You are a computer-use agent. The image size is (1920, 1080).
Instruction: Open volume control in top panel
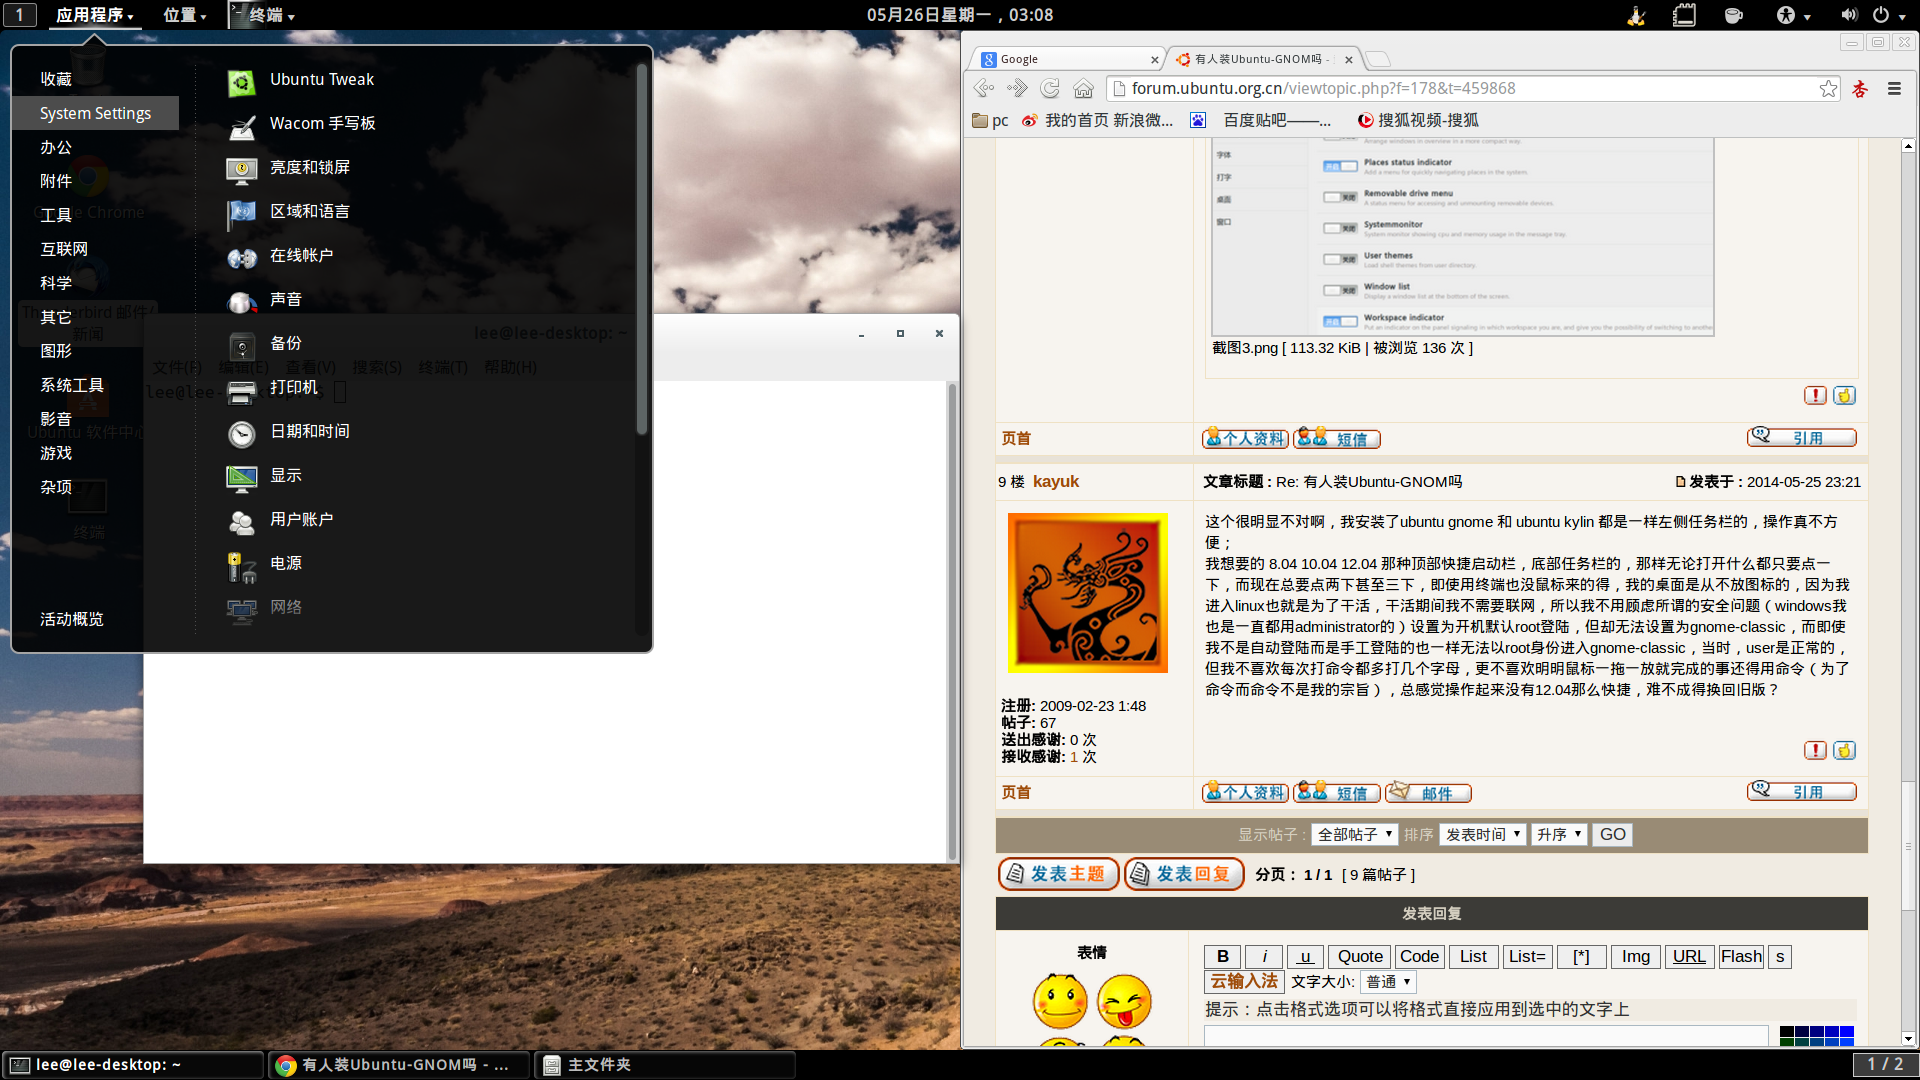(x=1848, y=15)
